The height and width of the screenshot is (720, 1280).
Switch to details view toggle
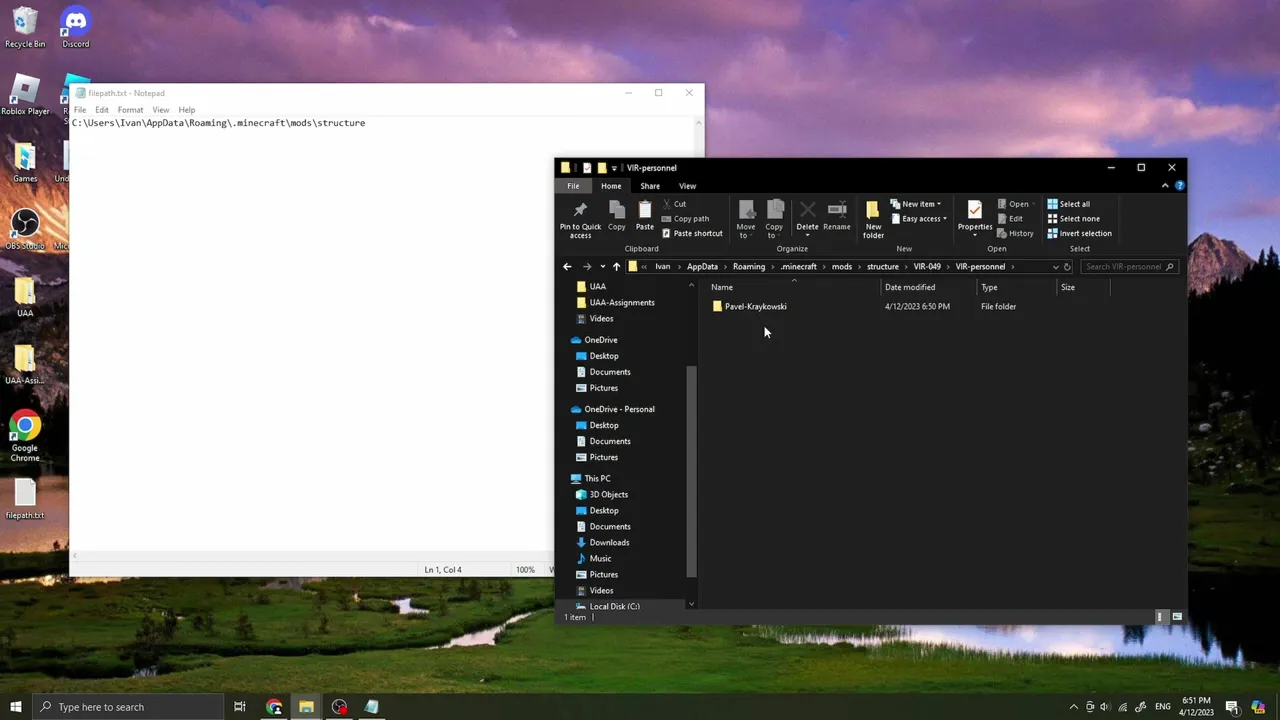[x=1160, y=617]
